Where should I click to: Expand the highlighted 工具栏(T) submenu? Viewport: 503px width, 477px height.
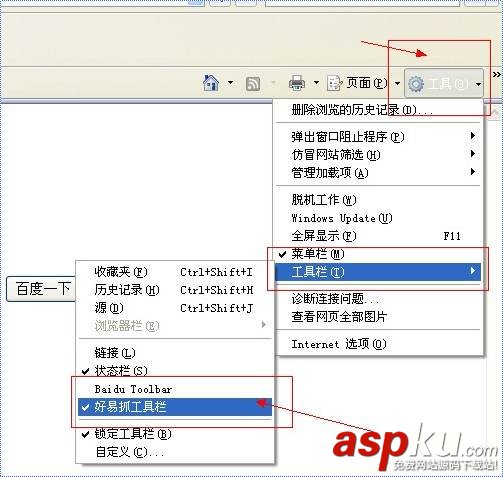coord(378,272)
